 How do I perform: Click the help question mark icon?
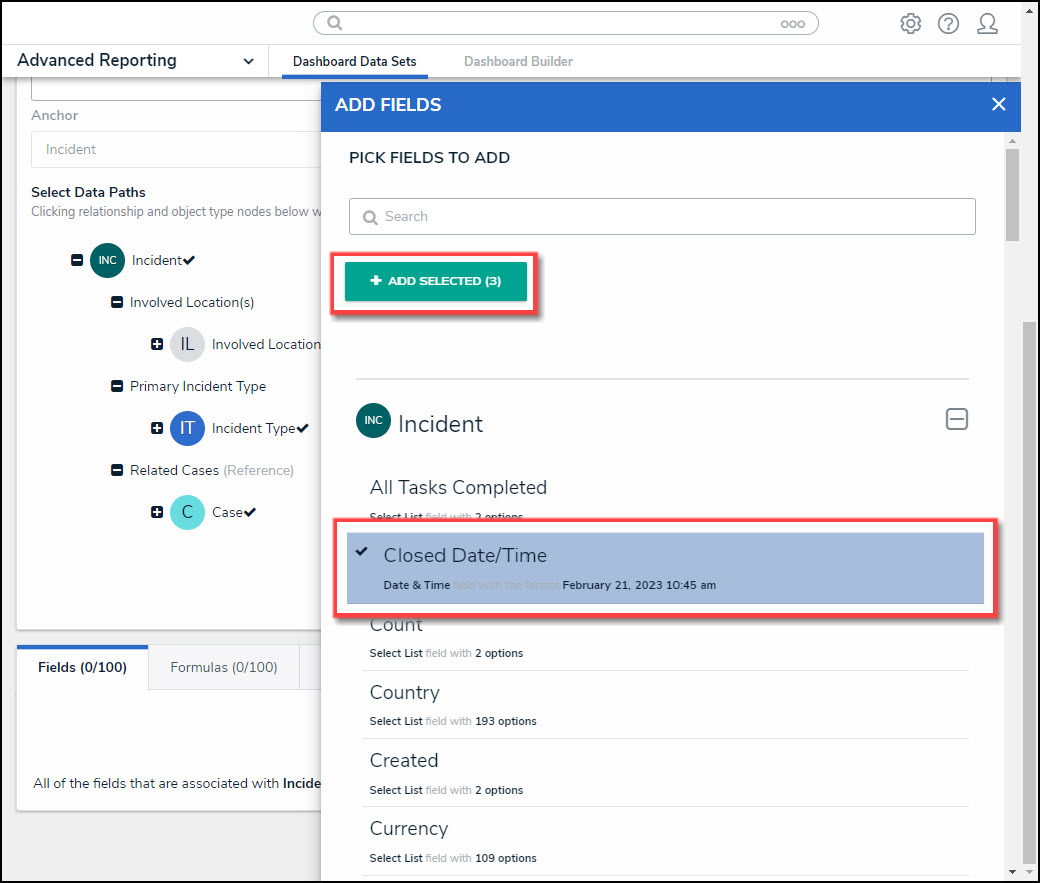pos(948,24)
